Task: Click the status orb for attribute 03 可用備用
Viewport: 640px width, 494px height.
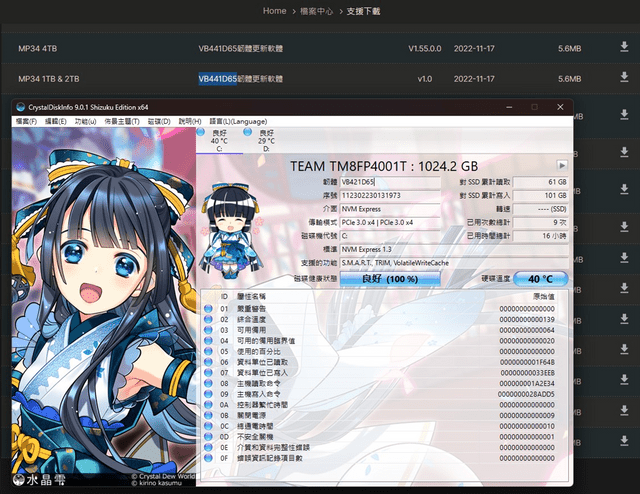Action: tap(208, 330)
